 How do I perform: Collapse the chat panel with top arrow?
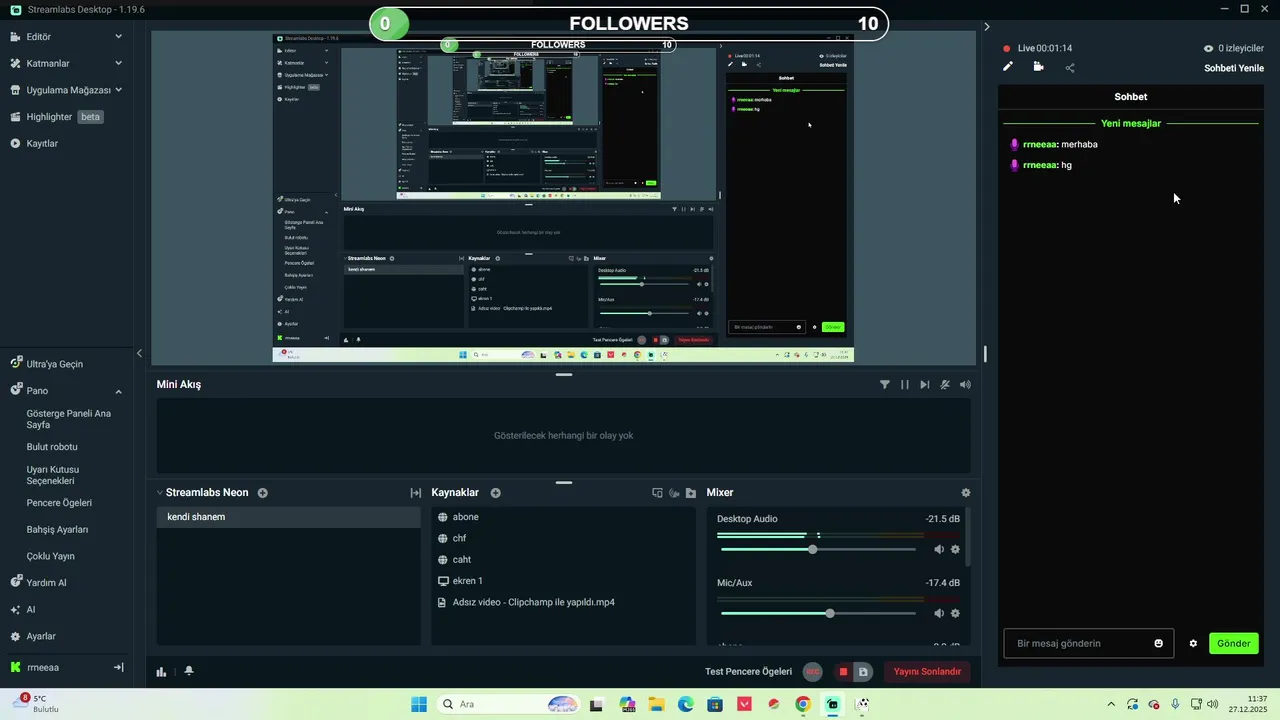(x=987, y=27)
